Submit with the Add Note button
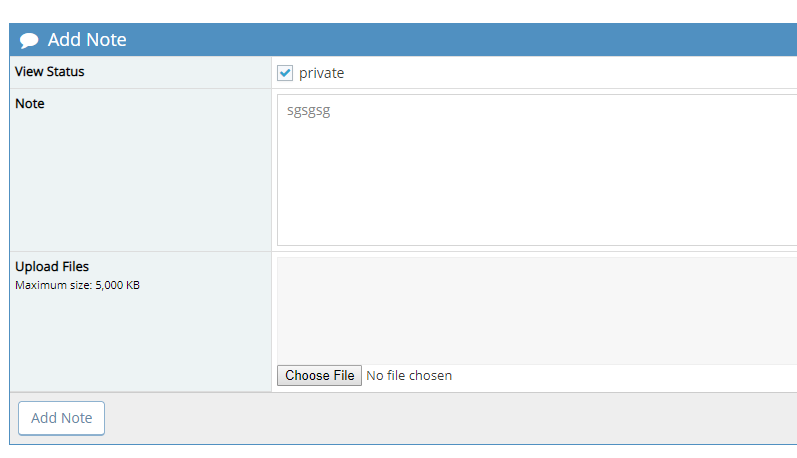The image size is (797, 458). click(x=62, y=418)
